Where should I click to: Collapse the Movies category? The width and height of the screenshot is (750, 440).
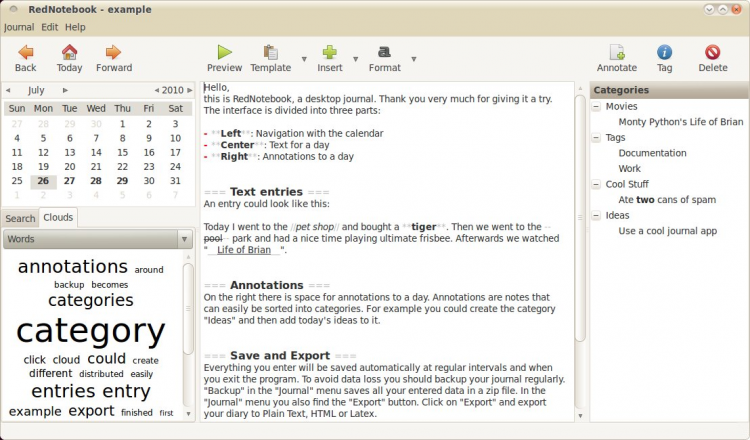pos(596,106)
